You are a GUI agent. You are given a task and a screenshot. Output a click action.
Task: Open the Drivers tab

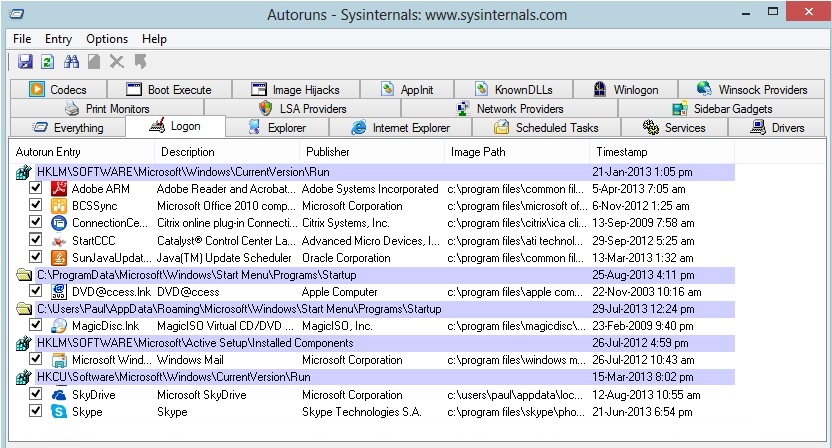(777, 128)
